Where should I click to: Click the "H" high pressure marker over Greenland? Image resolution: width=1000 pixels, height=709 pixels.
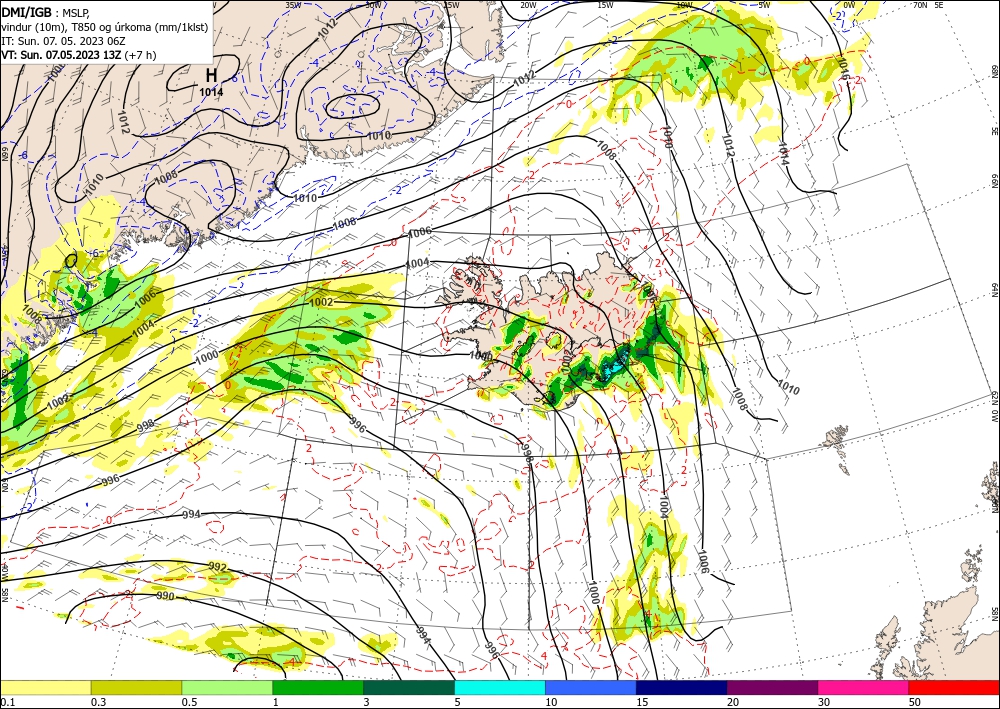tap(211, 75)
